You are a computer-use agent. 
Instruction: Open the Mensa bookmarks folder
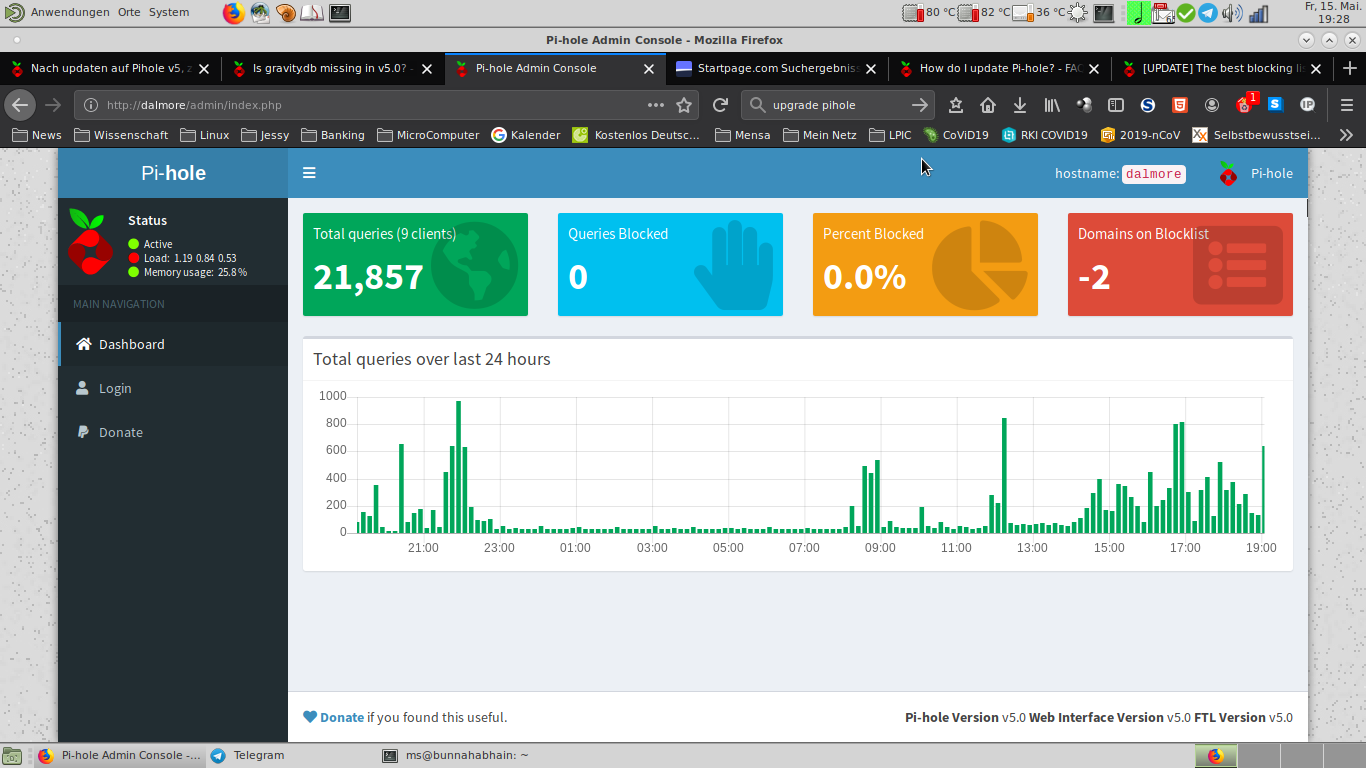pyautogui.click(x=743, y=135)
